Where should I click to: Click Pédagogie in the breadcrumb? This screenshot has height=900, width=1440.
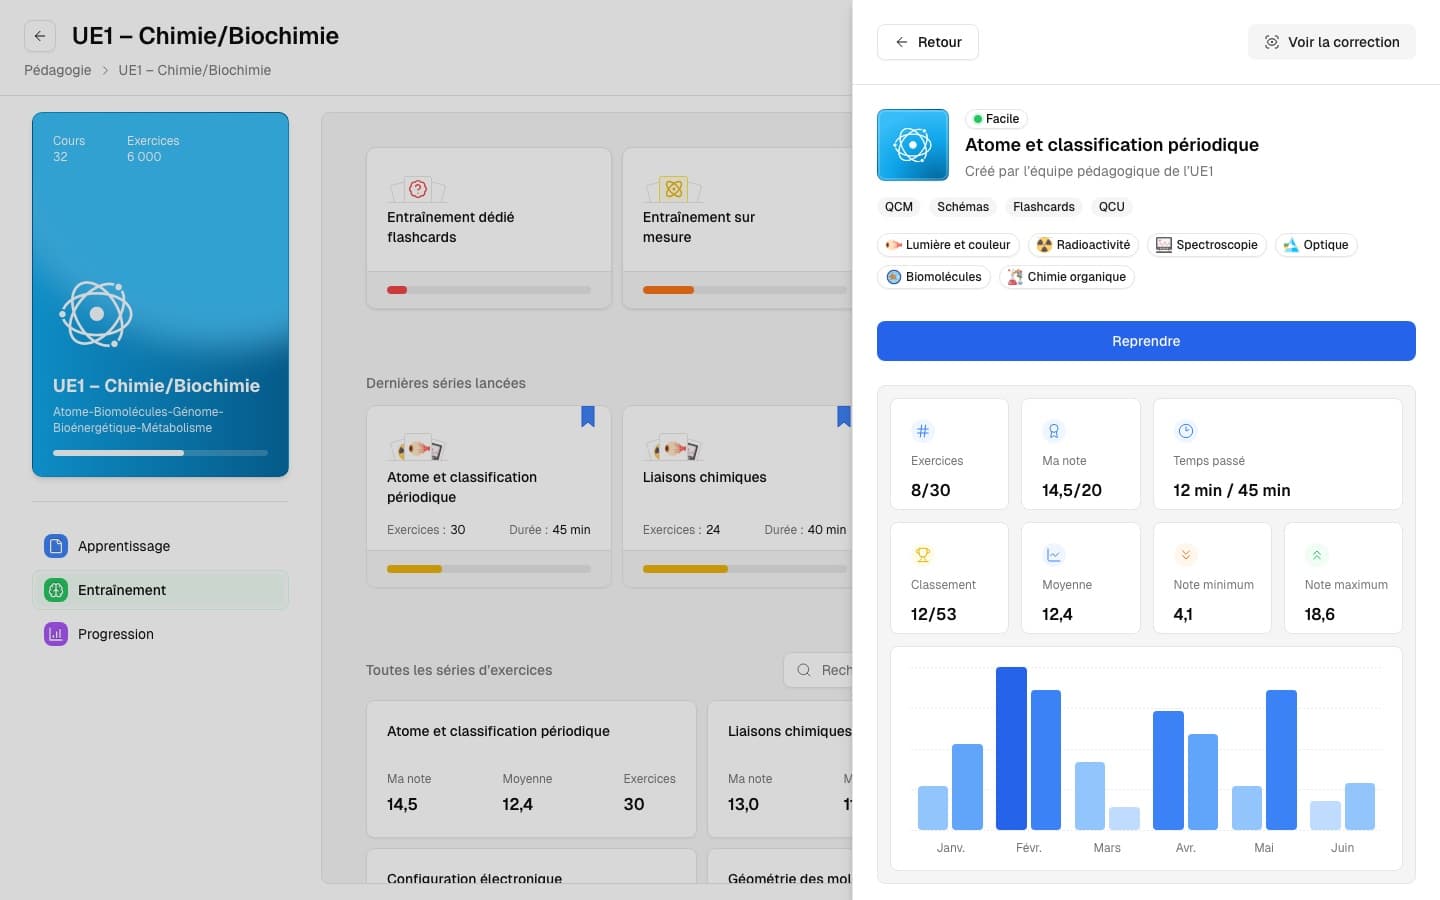point(57,70)
